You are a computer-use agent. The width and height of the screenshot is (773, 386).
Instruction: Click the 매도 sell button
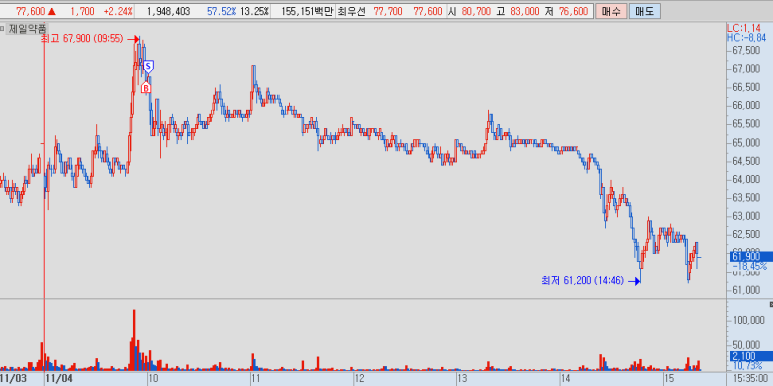click(x=645, y=11)
